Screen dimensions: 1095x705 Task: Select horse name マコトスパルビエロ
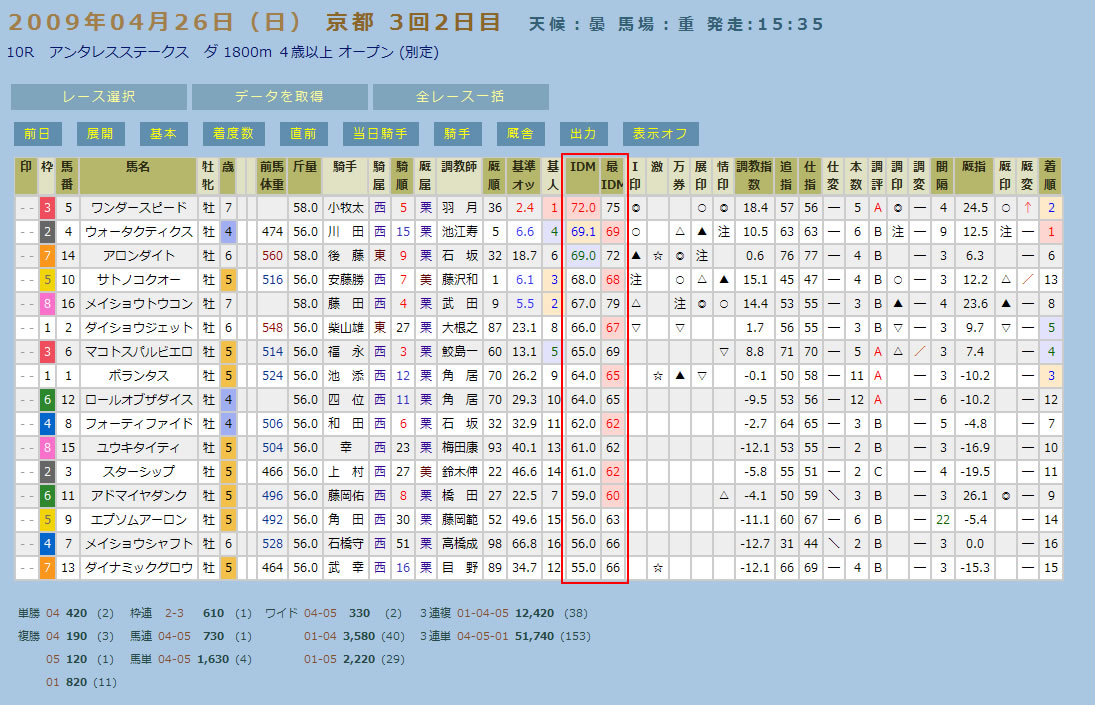(x=138, y=352)
